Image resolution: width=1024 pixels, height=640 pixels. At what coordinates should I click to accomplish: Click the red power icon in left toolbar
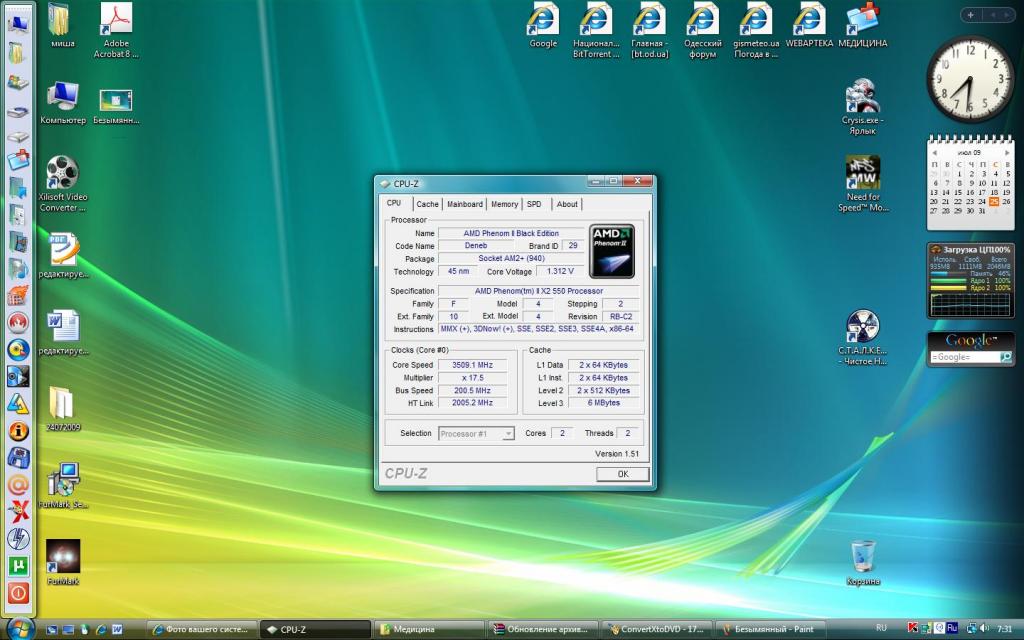pyautogui.click(x=18, y=592)
